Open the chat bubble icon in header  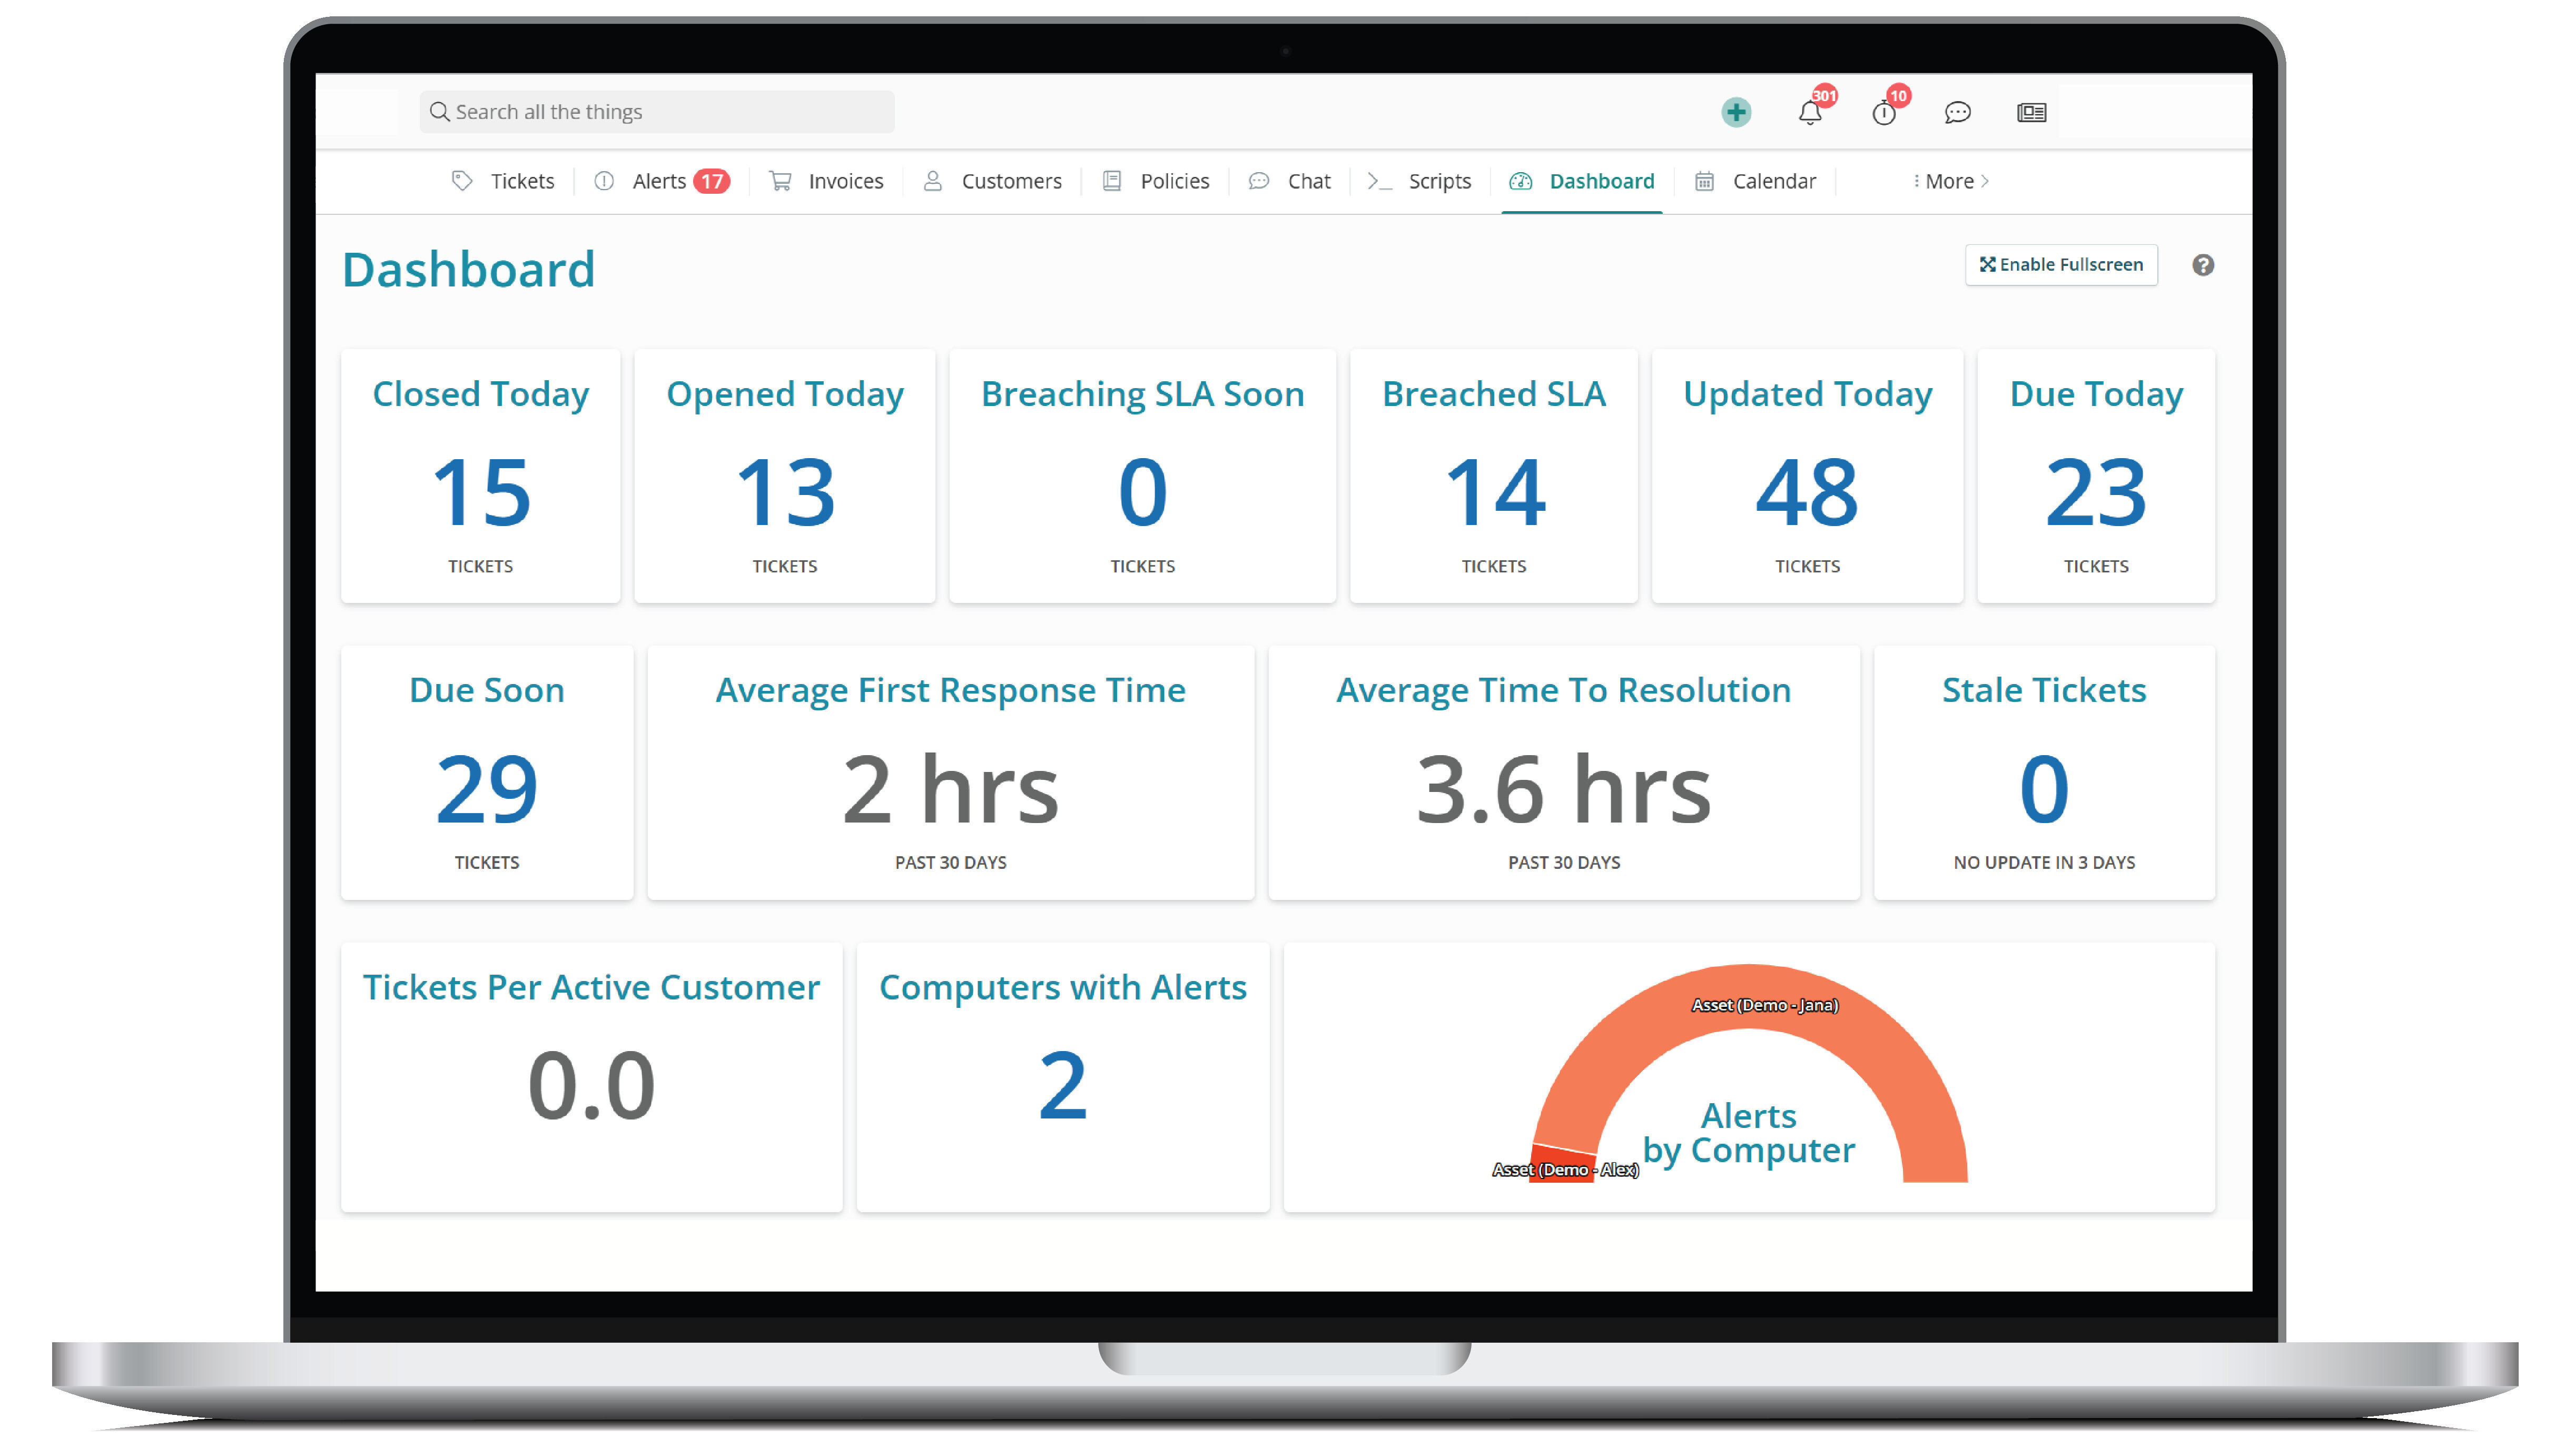[1957, 113]
